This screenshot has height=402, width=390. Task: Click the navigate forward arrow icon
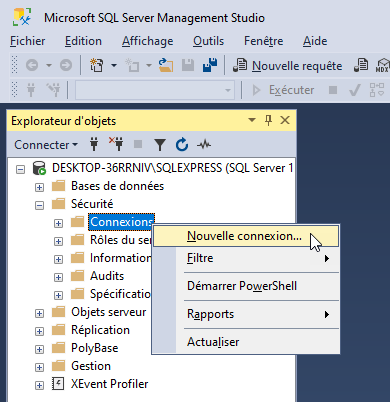(66, 65)
